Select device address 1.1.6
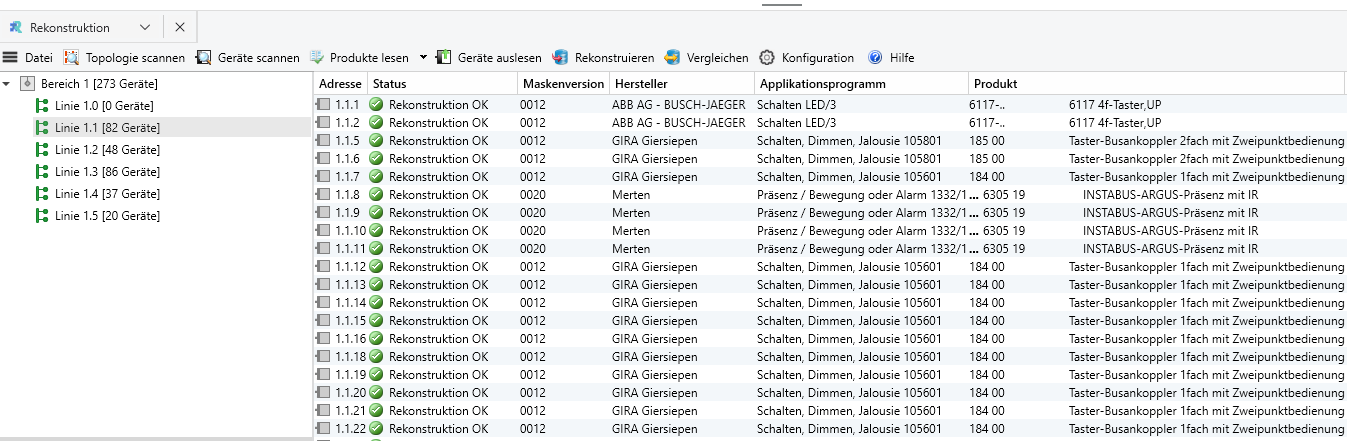Screen dimensions: 1347x441 click(x=347, y=158)
